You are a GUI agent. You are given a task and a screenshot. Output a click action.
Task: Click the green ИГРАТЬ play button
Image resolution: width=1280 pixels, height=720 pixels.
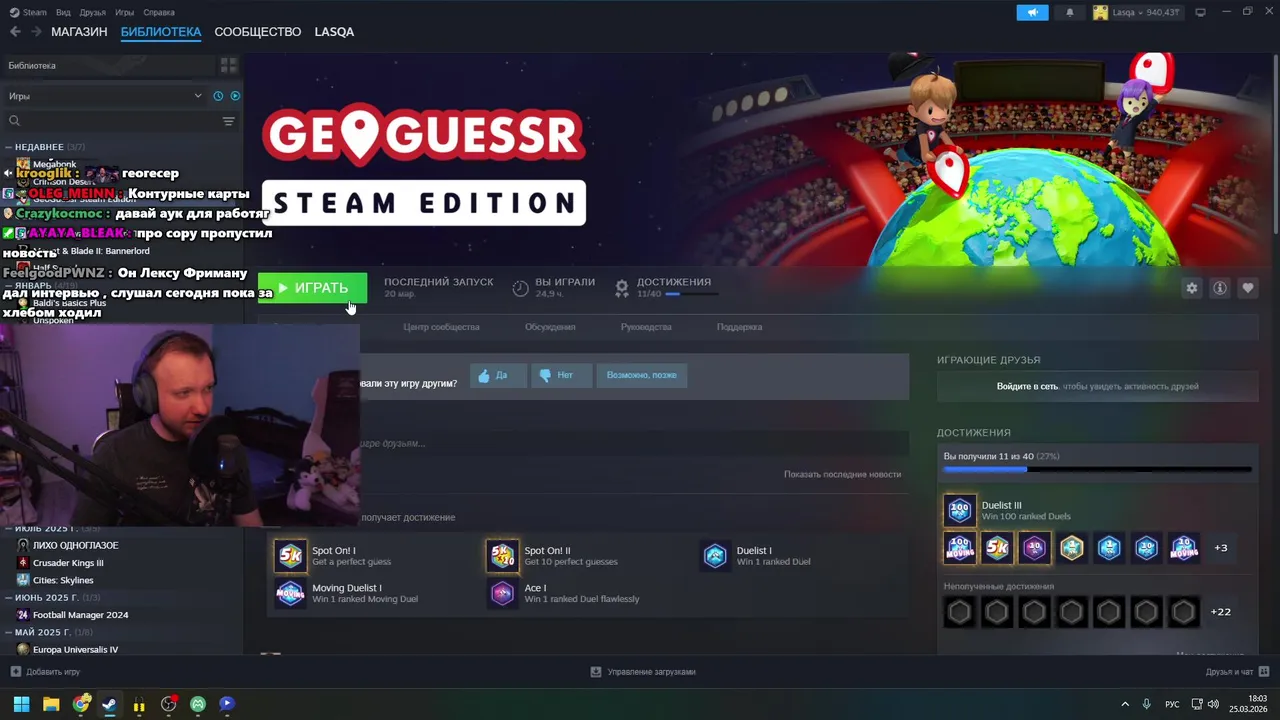tap(313, 288)
